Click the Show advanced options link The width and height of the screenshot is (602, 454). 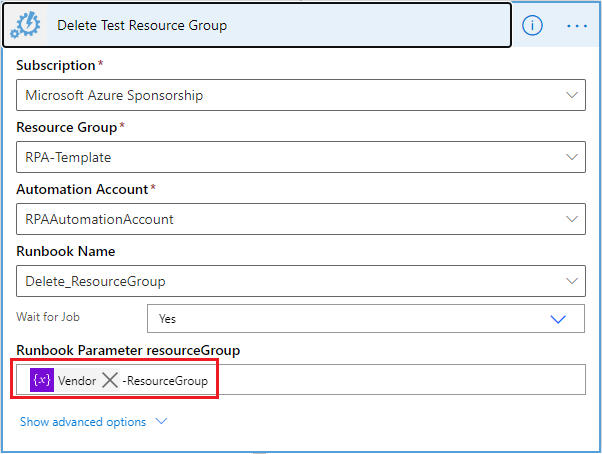point(83,422)
